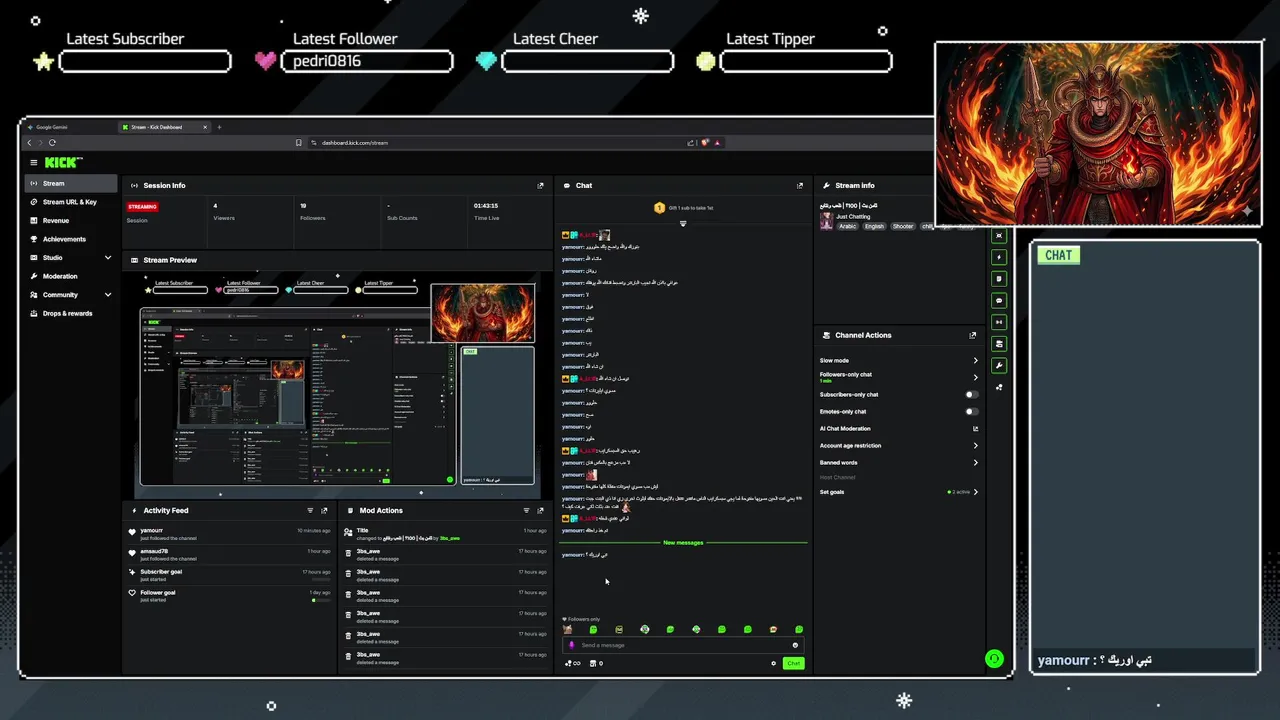Pop out the Mod Actions panel
This screenshot has width=1280, height=720.
tap(541, 510)
